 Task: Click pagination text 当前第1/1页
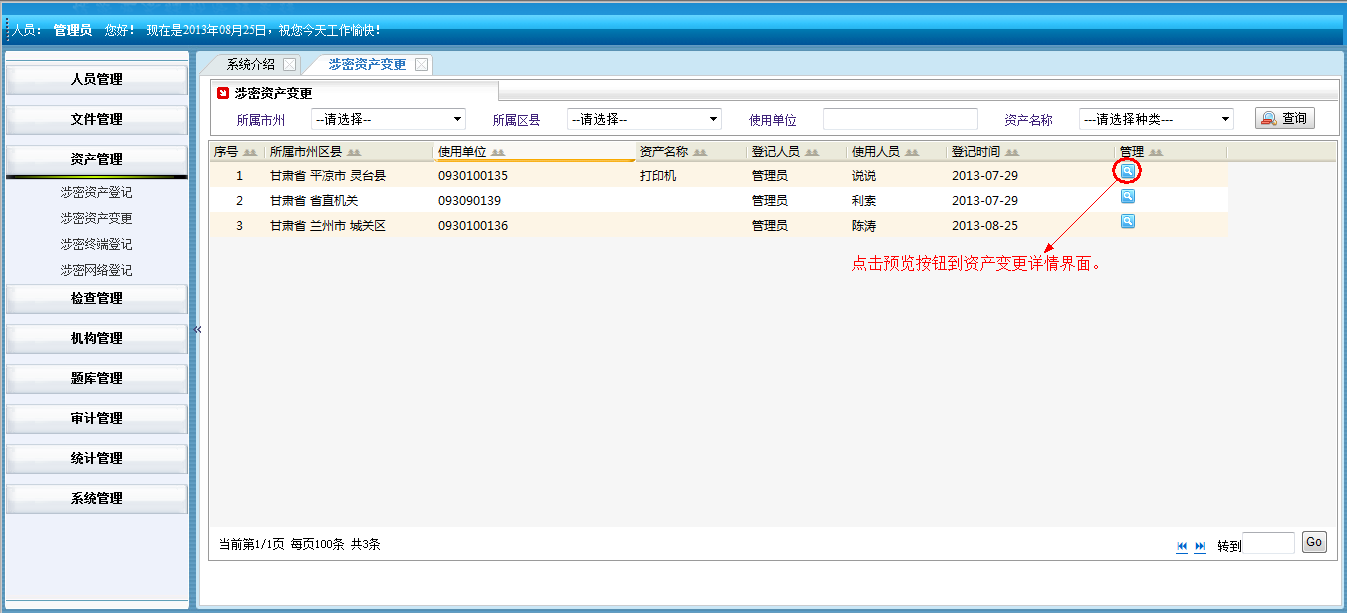[x=251, y=545]
